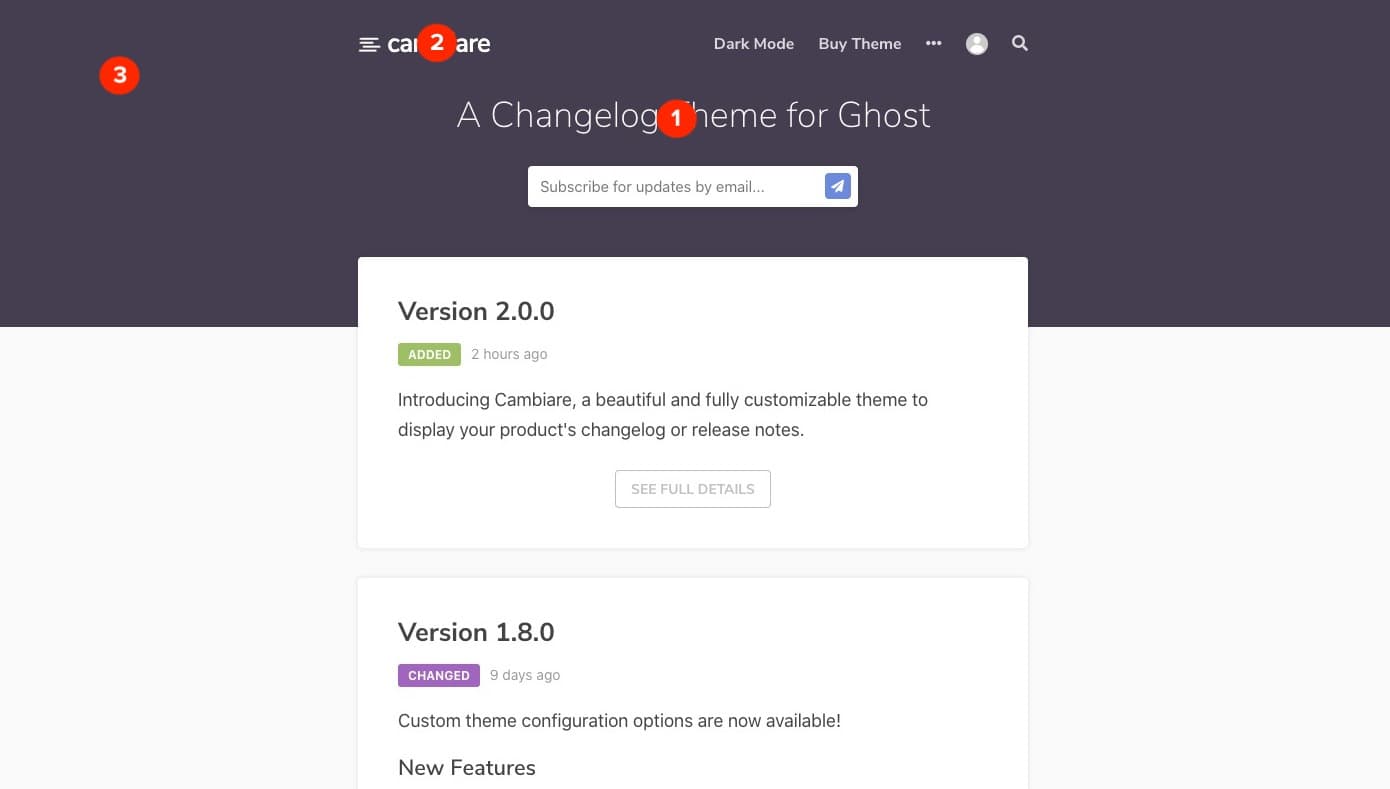Click the CHANGED tag badge
This screenshot has width=1390, height=789.
pos(439,675)
